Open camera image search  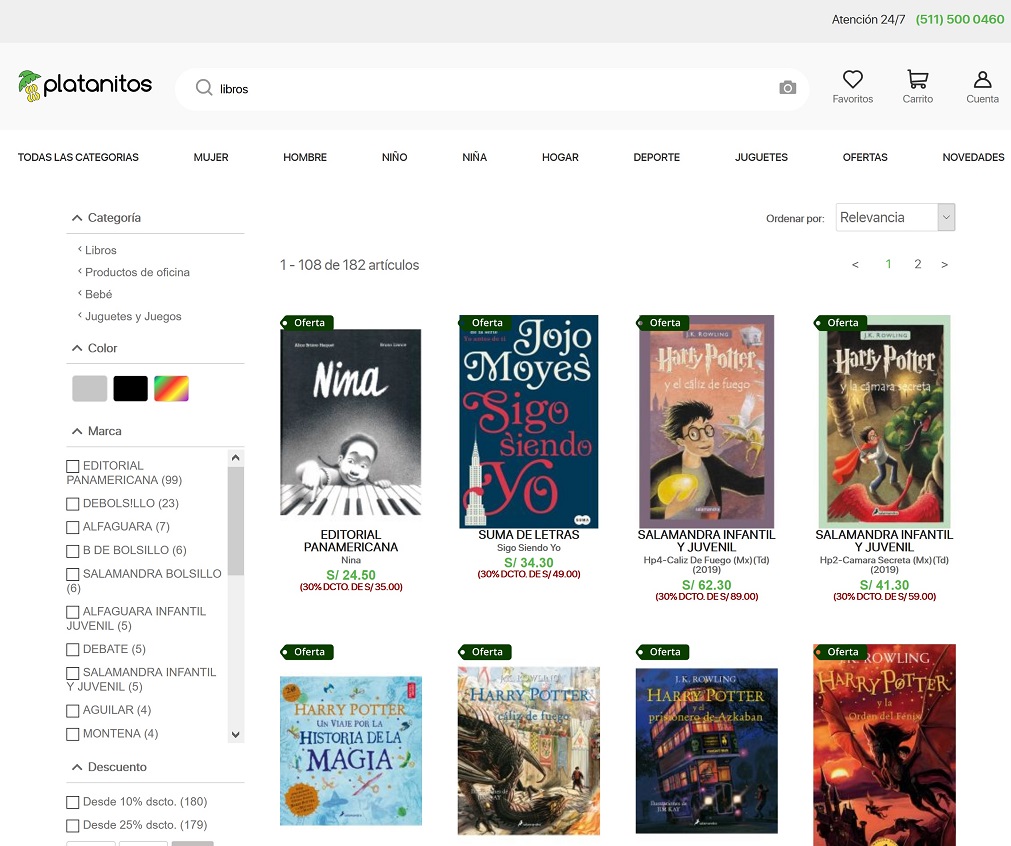[x=787, y=88]
